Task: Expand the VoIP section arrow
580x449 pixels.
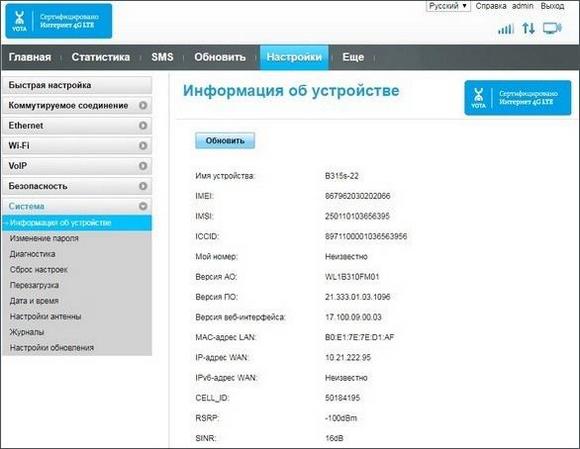Action: (143, 166)
